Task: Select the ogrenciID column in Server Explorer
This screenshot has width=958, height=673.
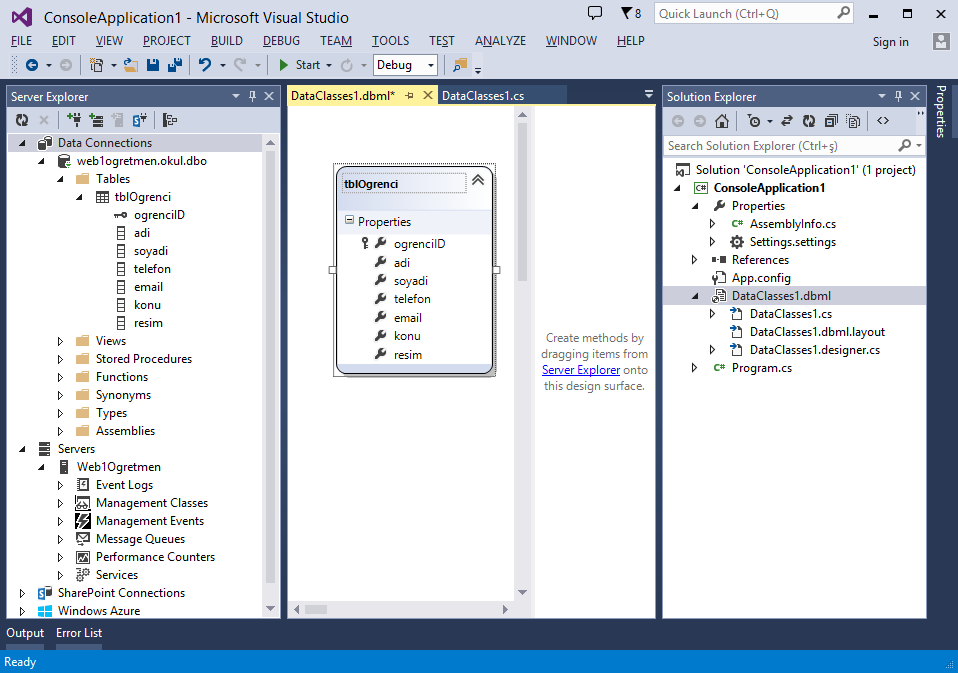Action: (159, 215)
